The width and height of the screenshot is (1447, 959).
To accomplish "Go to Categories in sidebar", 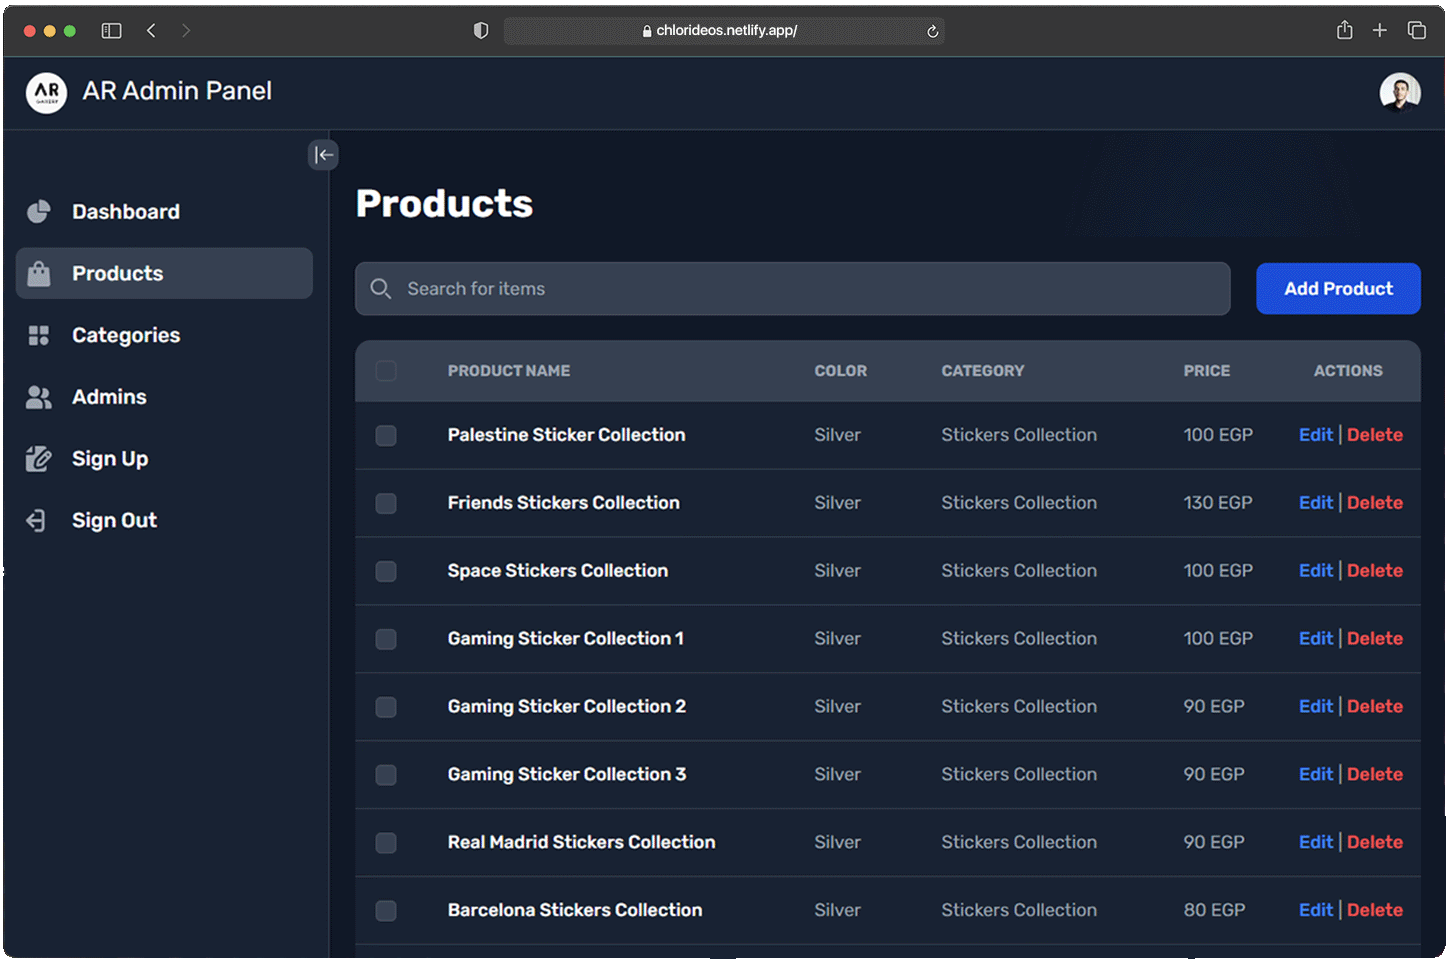I will coord(164,336).
